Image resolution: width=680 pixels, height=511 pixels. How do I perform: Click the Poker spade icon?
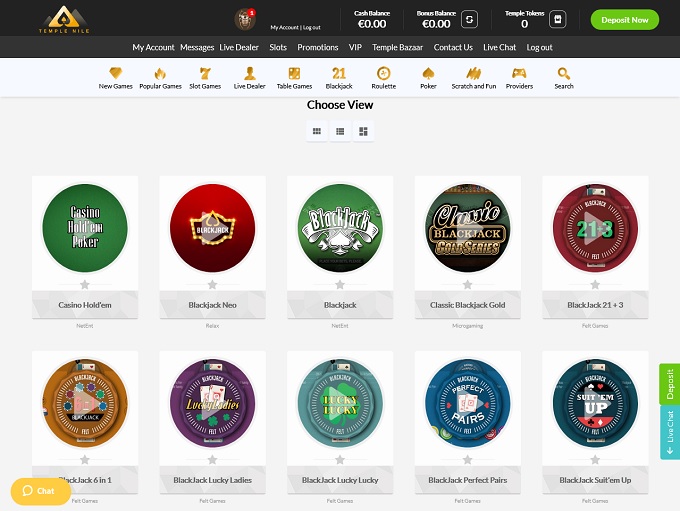428,74
